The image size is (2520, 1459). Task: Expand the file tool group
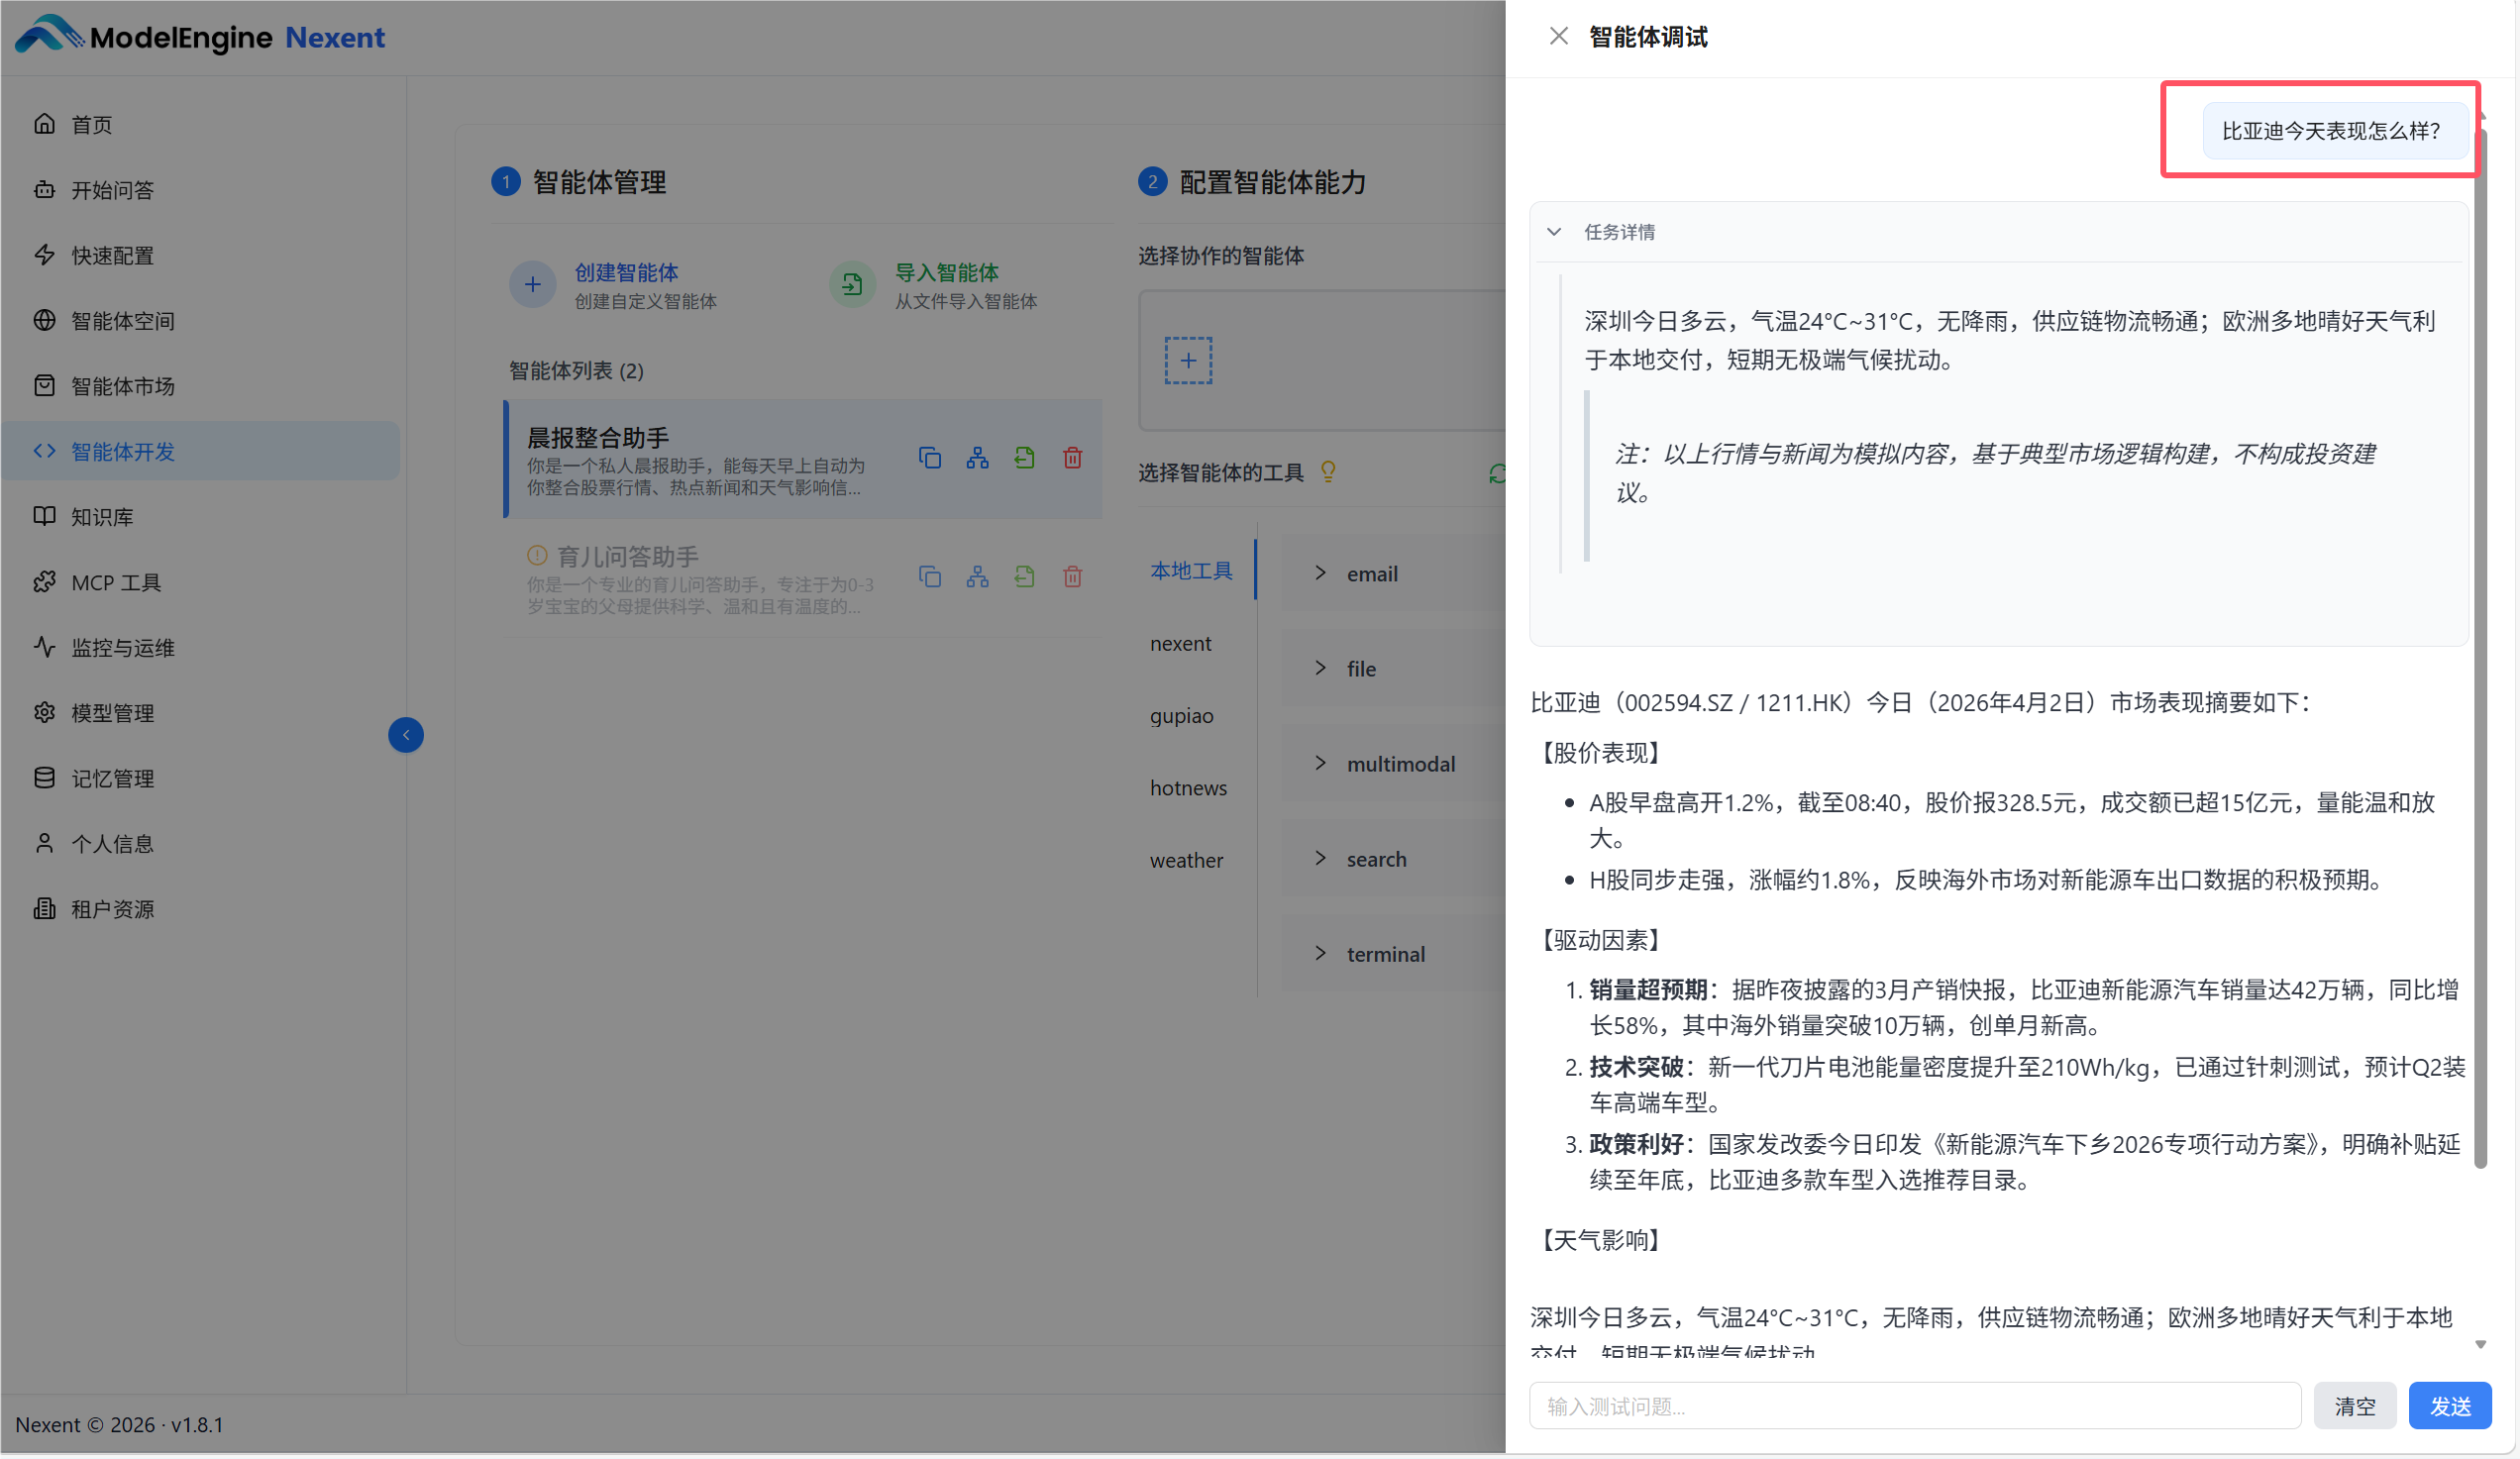(1320, 668)
